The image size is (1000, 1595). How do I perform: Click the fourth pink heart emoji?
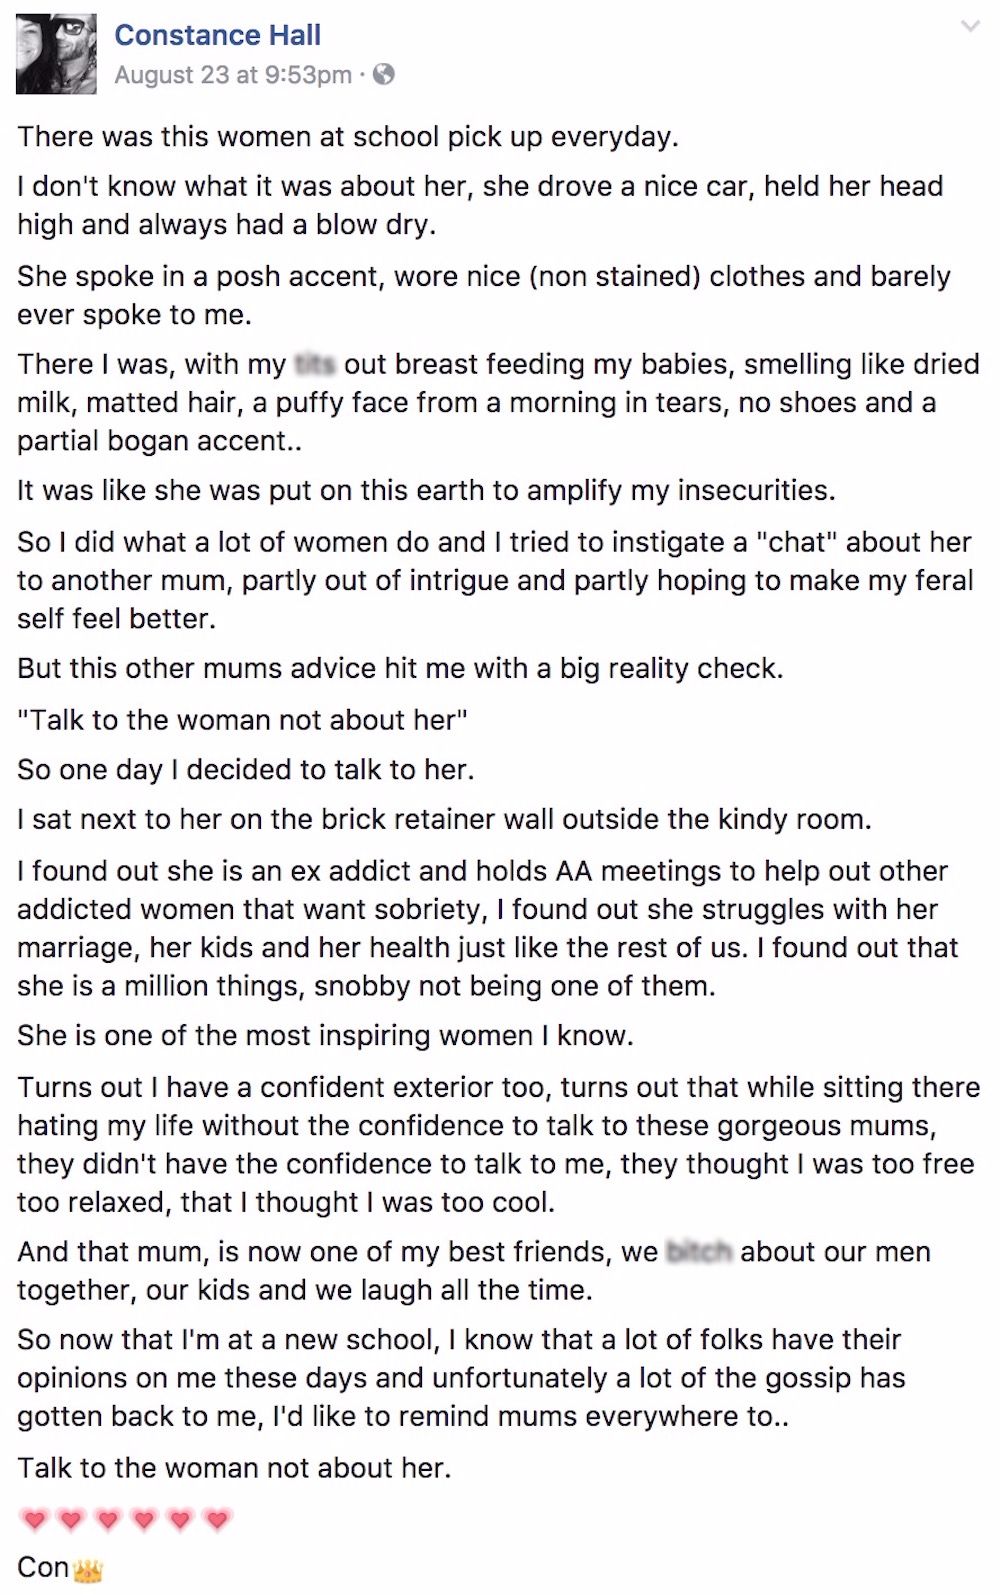pyautogui.click(x=144, y=1520)
